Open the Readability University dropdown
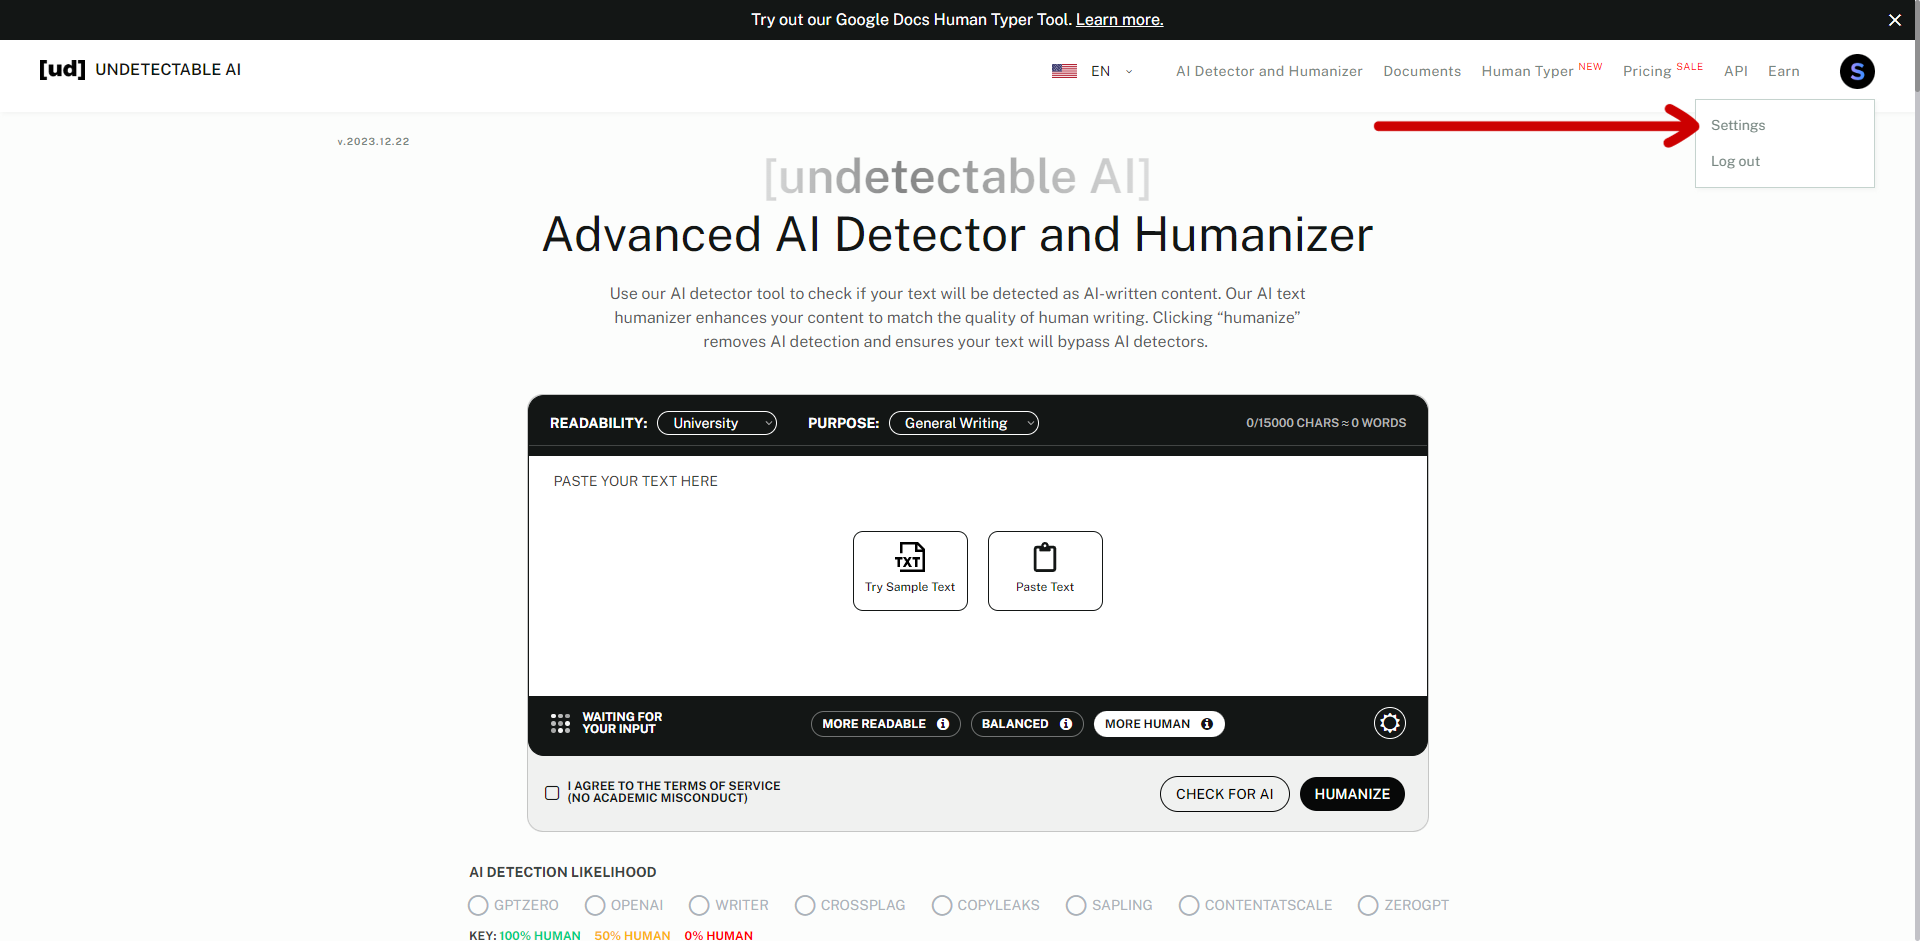Viewport: 1920px width, 941px height. pyautogui.click(x=717, y=423)
